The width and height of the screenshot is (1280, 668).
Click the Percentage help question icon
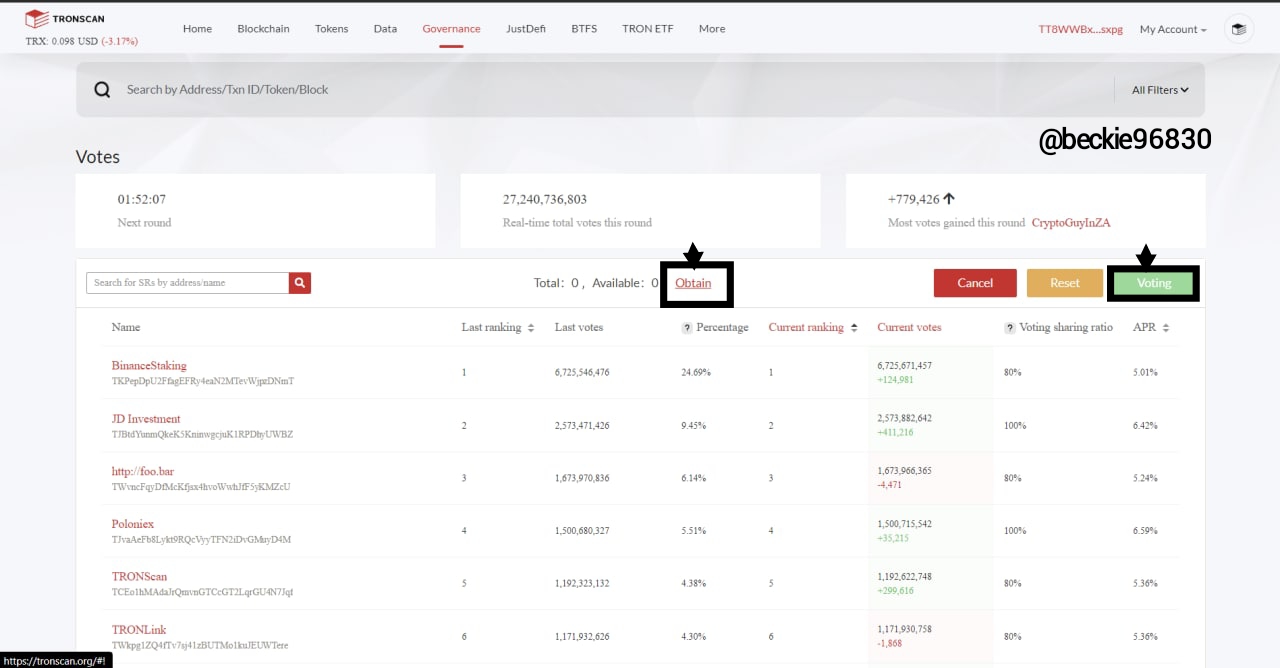[x=687, y=328]
